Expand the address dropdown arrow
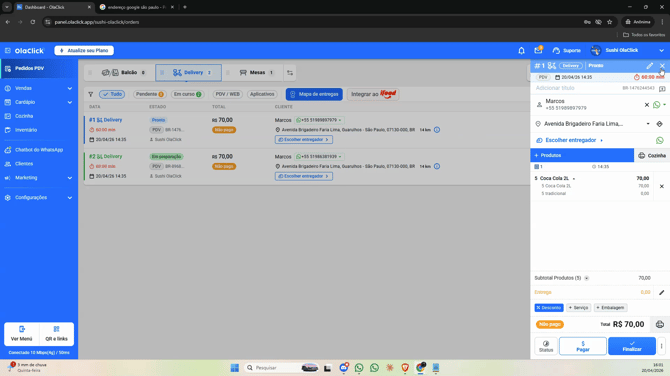The height and width of the screenshot is (376, 670). 648,124
